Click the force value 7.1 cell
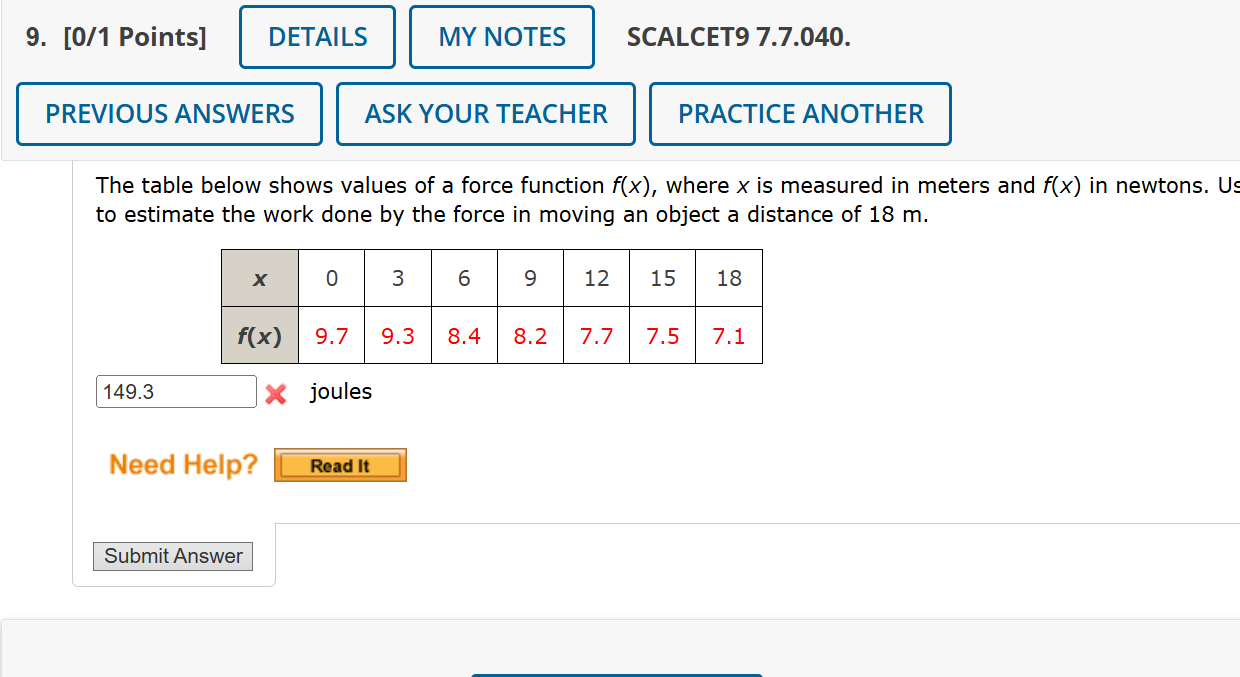The image size is (1240, 677). point(729,335)
